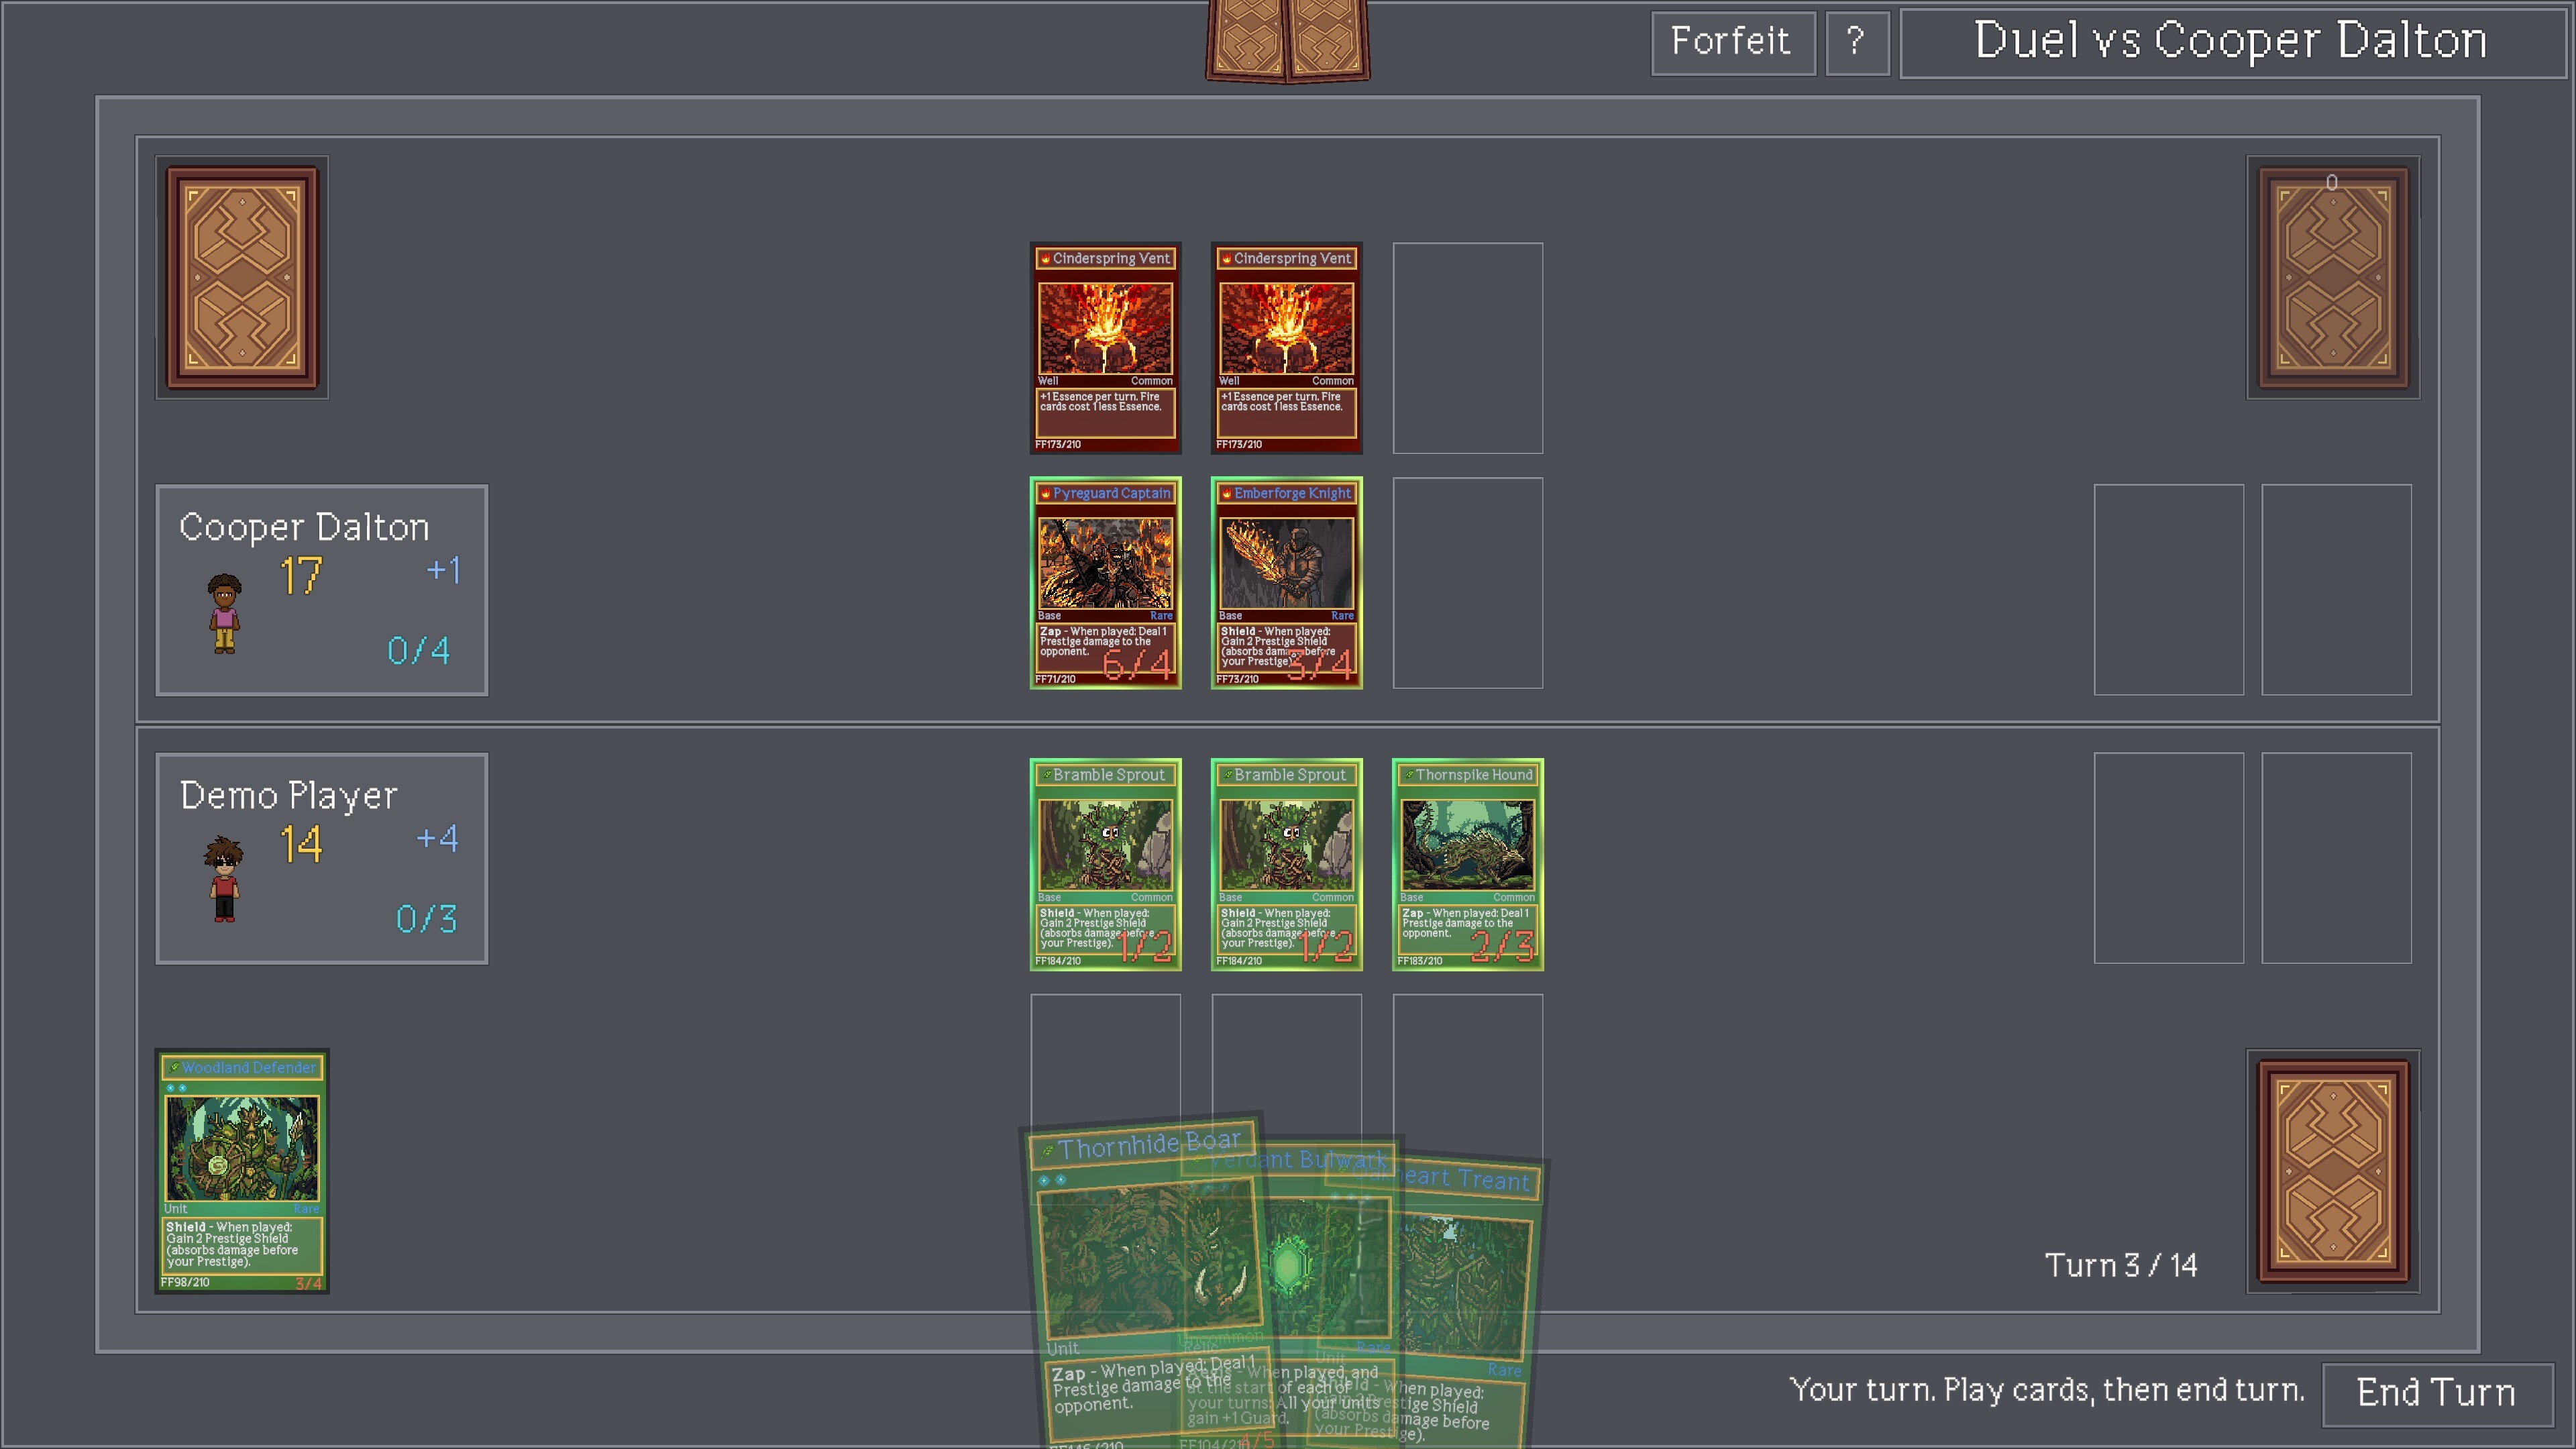This screenshot has width=2576, height=1449.
Task: Click the Turn 3 / 14 counter
Action: tap(2120, 1266)
